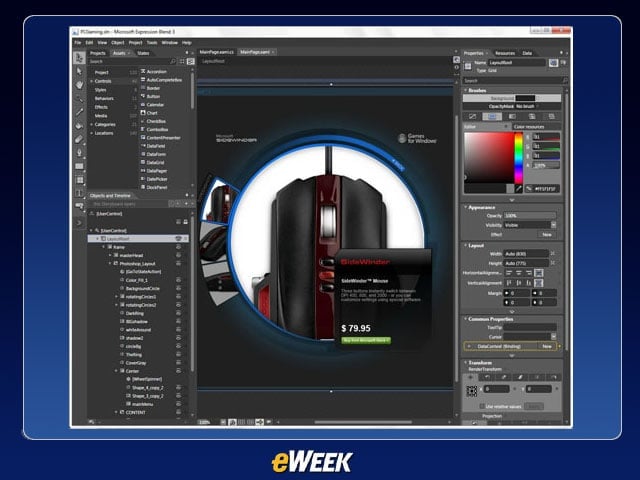The height and width of the screenshot is (480, 640).
Task: Select the Zoom magnifier tool
Action: point(79,98)
